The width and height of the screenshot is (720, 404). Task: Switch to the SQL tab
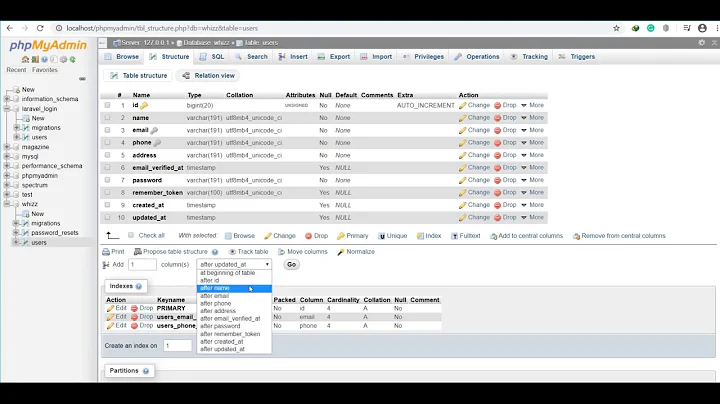(x=212, y=57)
